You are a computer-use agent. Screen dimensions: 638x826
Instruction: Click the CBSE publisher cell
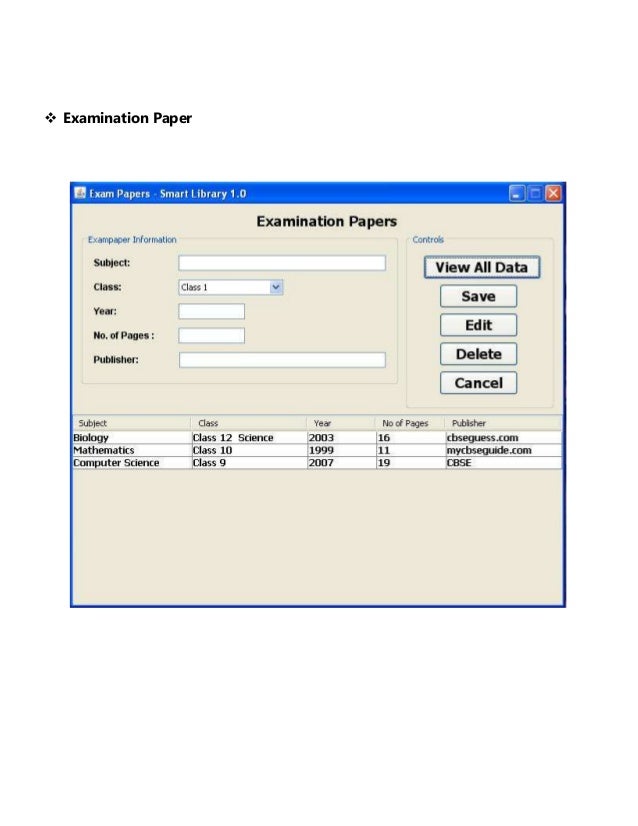click(504, 463)
